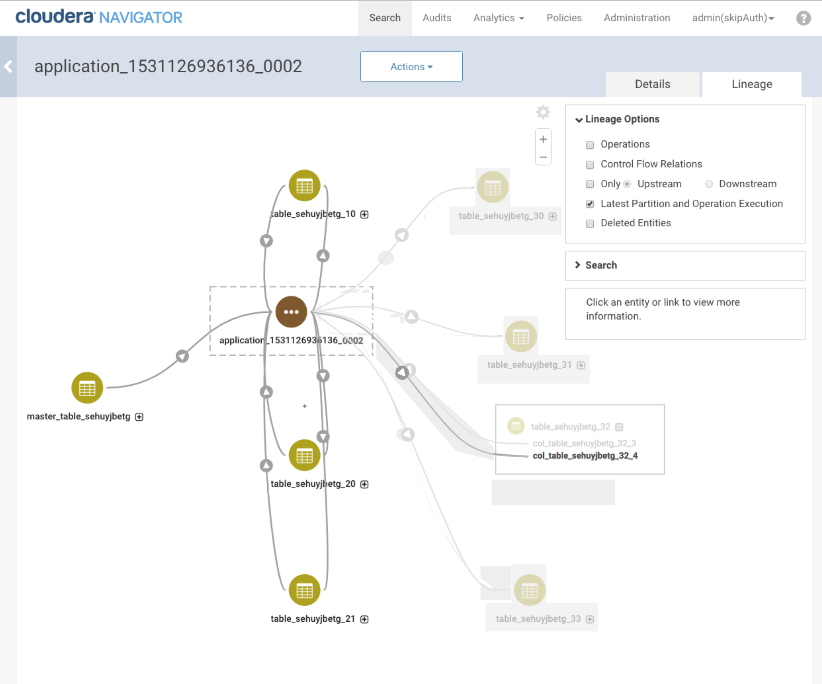Enable the Operations checkbox
The height and width of the screenshot is (684, 822).
click(x=590, y=145)
